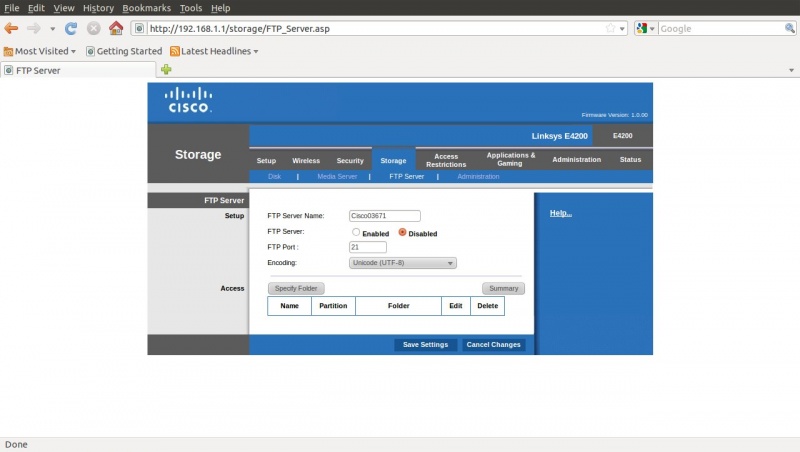Screen dimensions: 800x452
Task: Click the search magnifier icon
Action: click(789, 29)
